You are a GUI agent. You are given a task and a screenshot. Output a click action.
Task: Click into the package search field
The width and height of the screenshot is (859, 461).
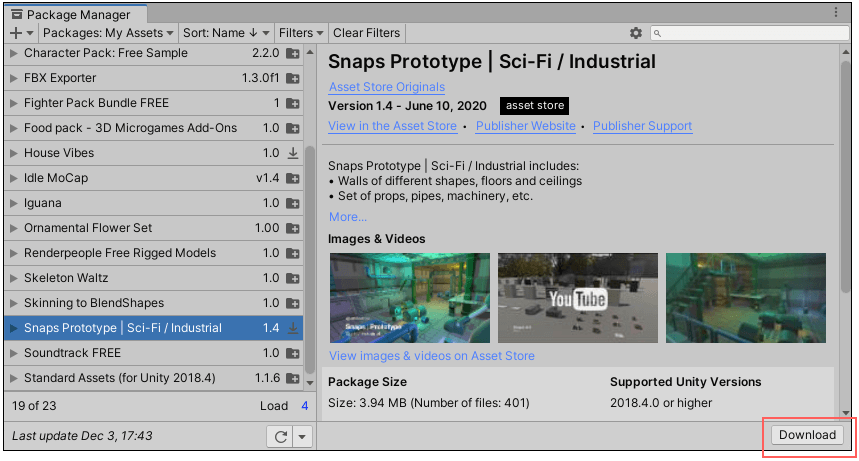click(756, 33)
